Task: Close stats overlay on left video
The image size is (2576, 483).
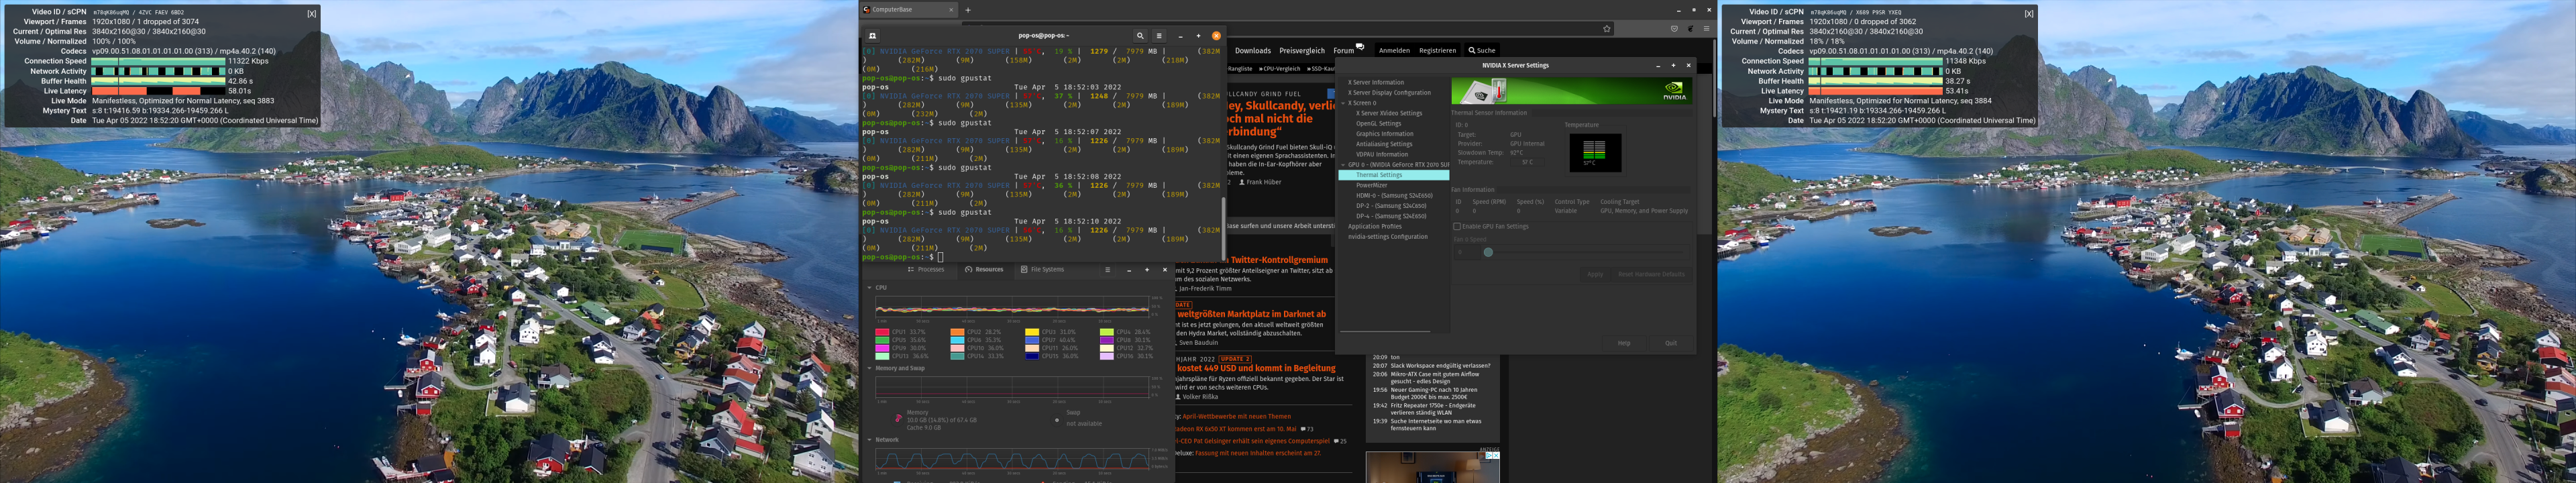Action: tap(311, 14)
